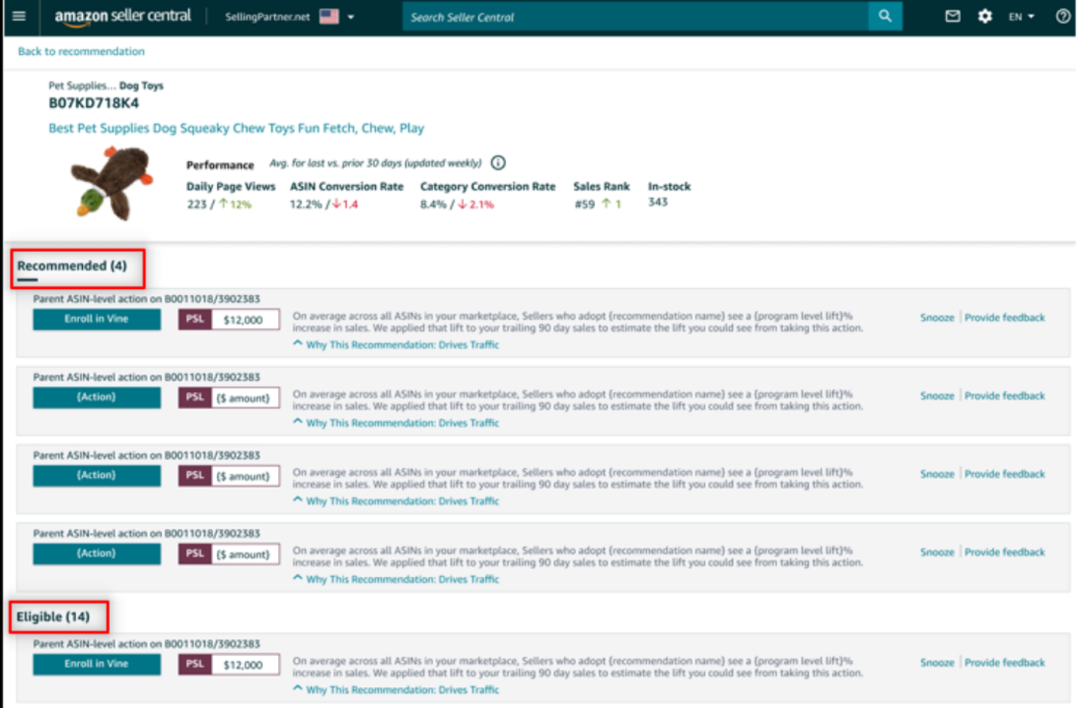Snooze the fourth Recommended row
The height and width of the screenshot is (708, 1080).
click(937, 552)
